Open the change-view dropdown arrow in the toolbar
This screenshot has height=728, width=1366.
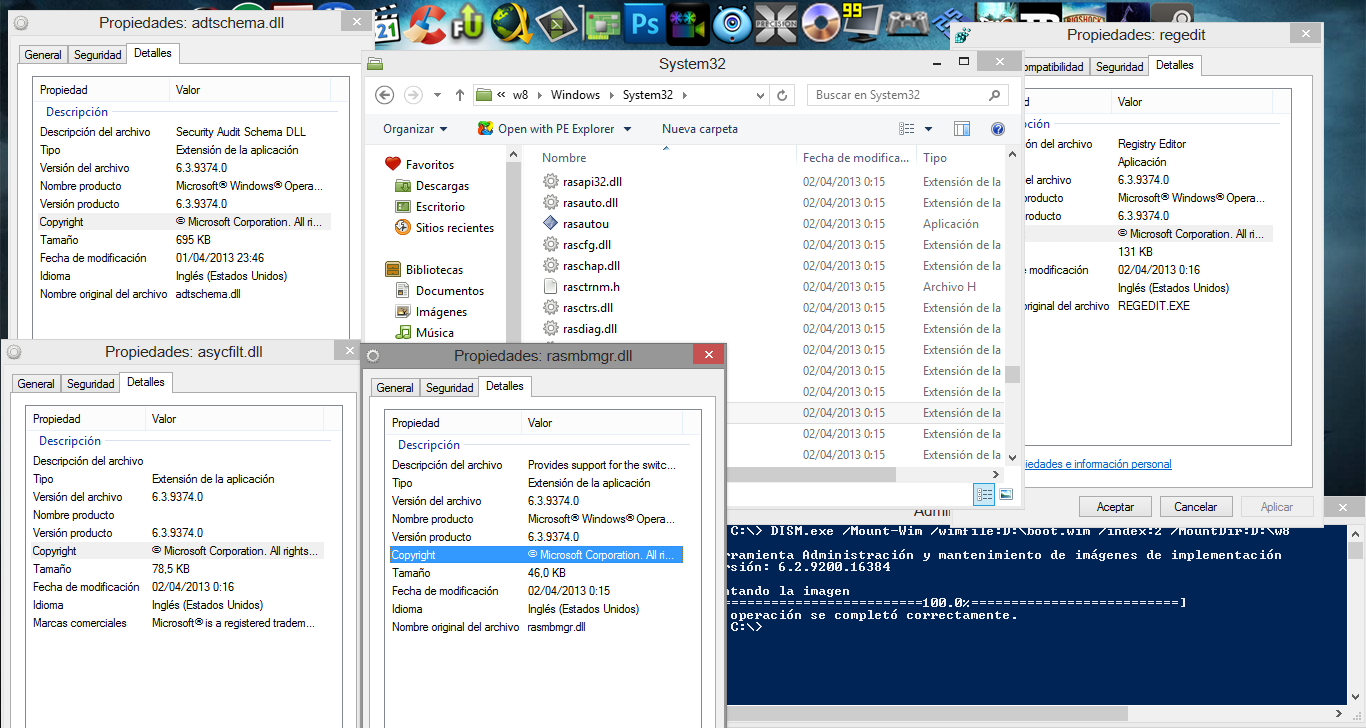(x=926, y=128)
